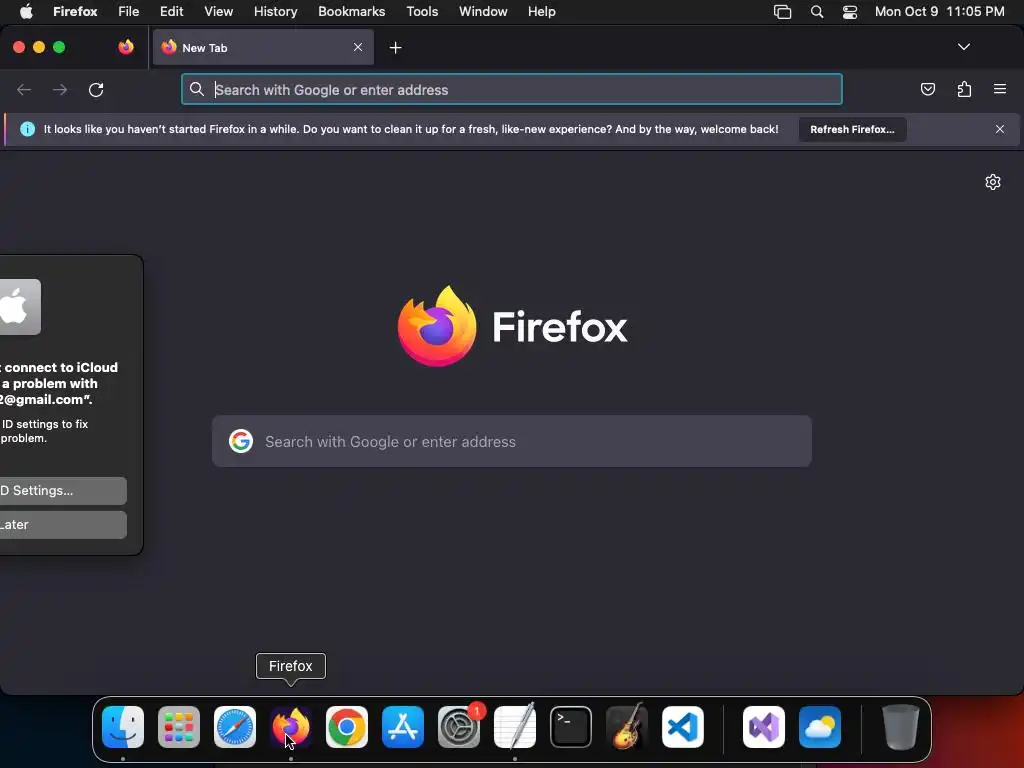Viewport: 1024px width, 768px height.
Task: Open the File menu
Action: tap(129, 12)
